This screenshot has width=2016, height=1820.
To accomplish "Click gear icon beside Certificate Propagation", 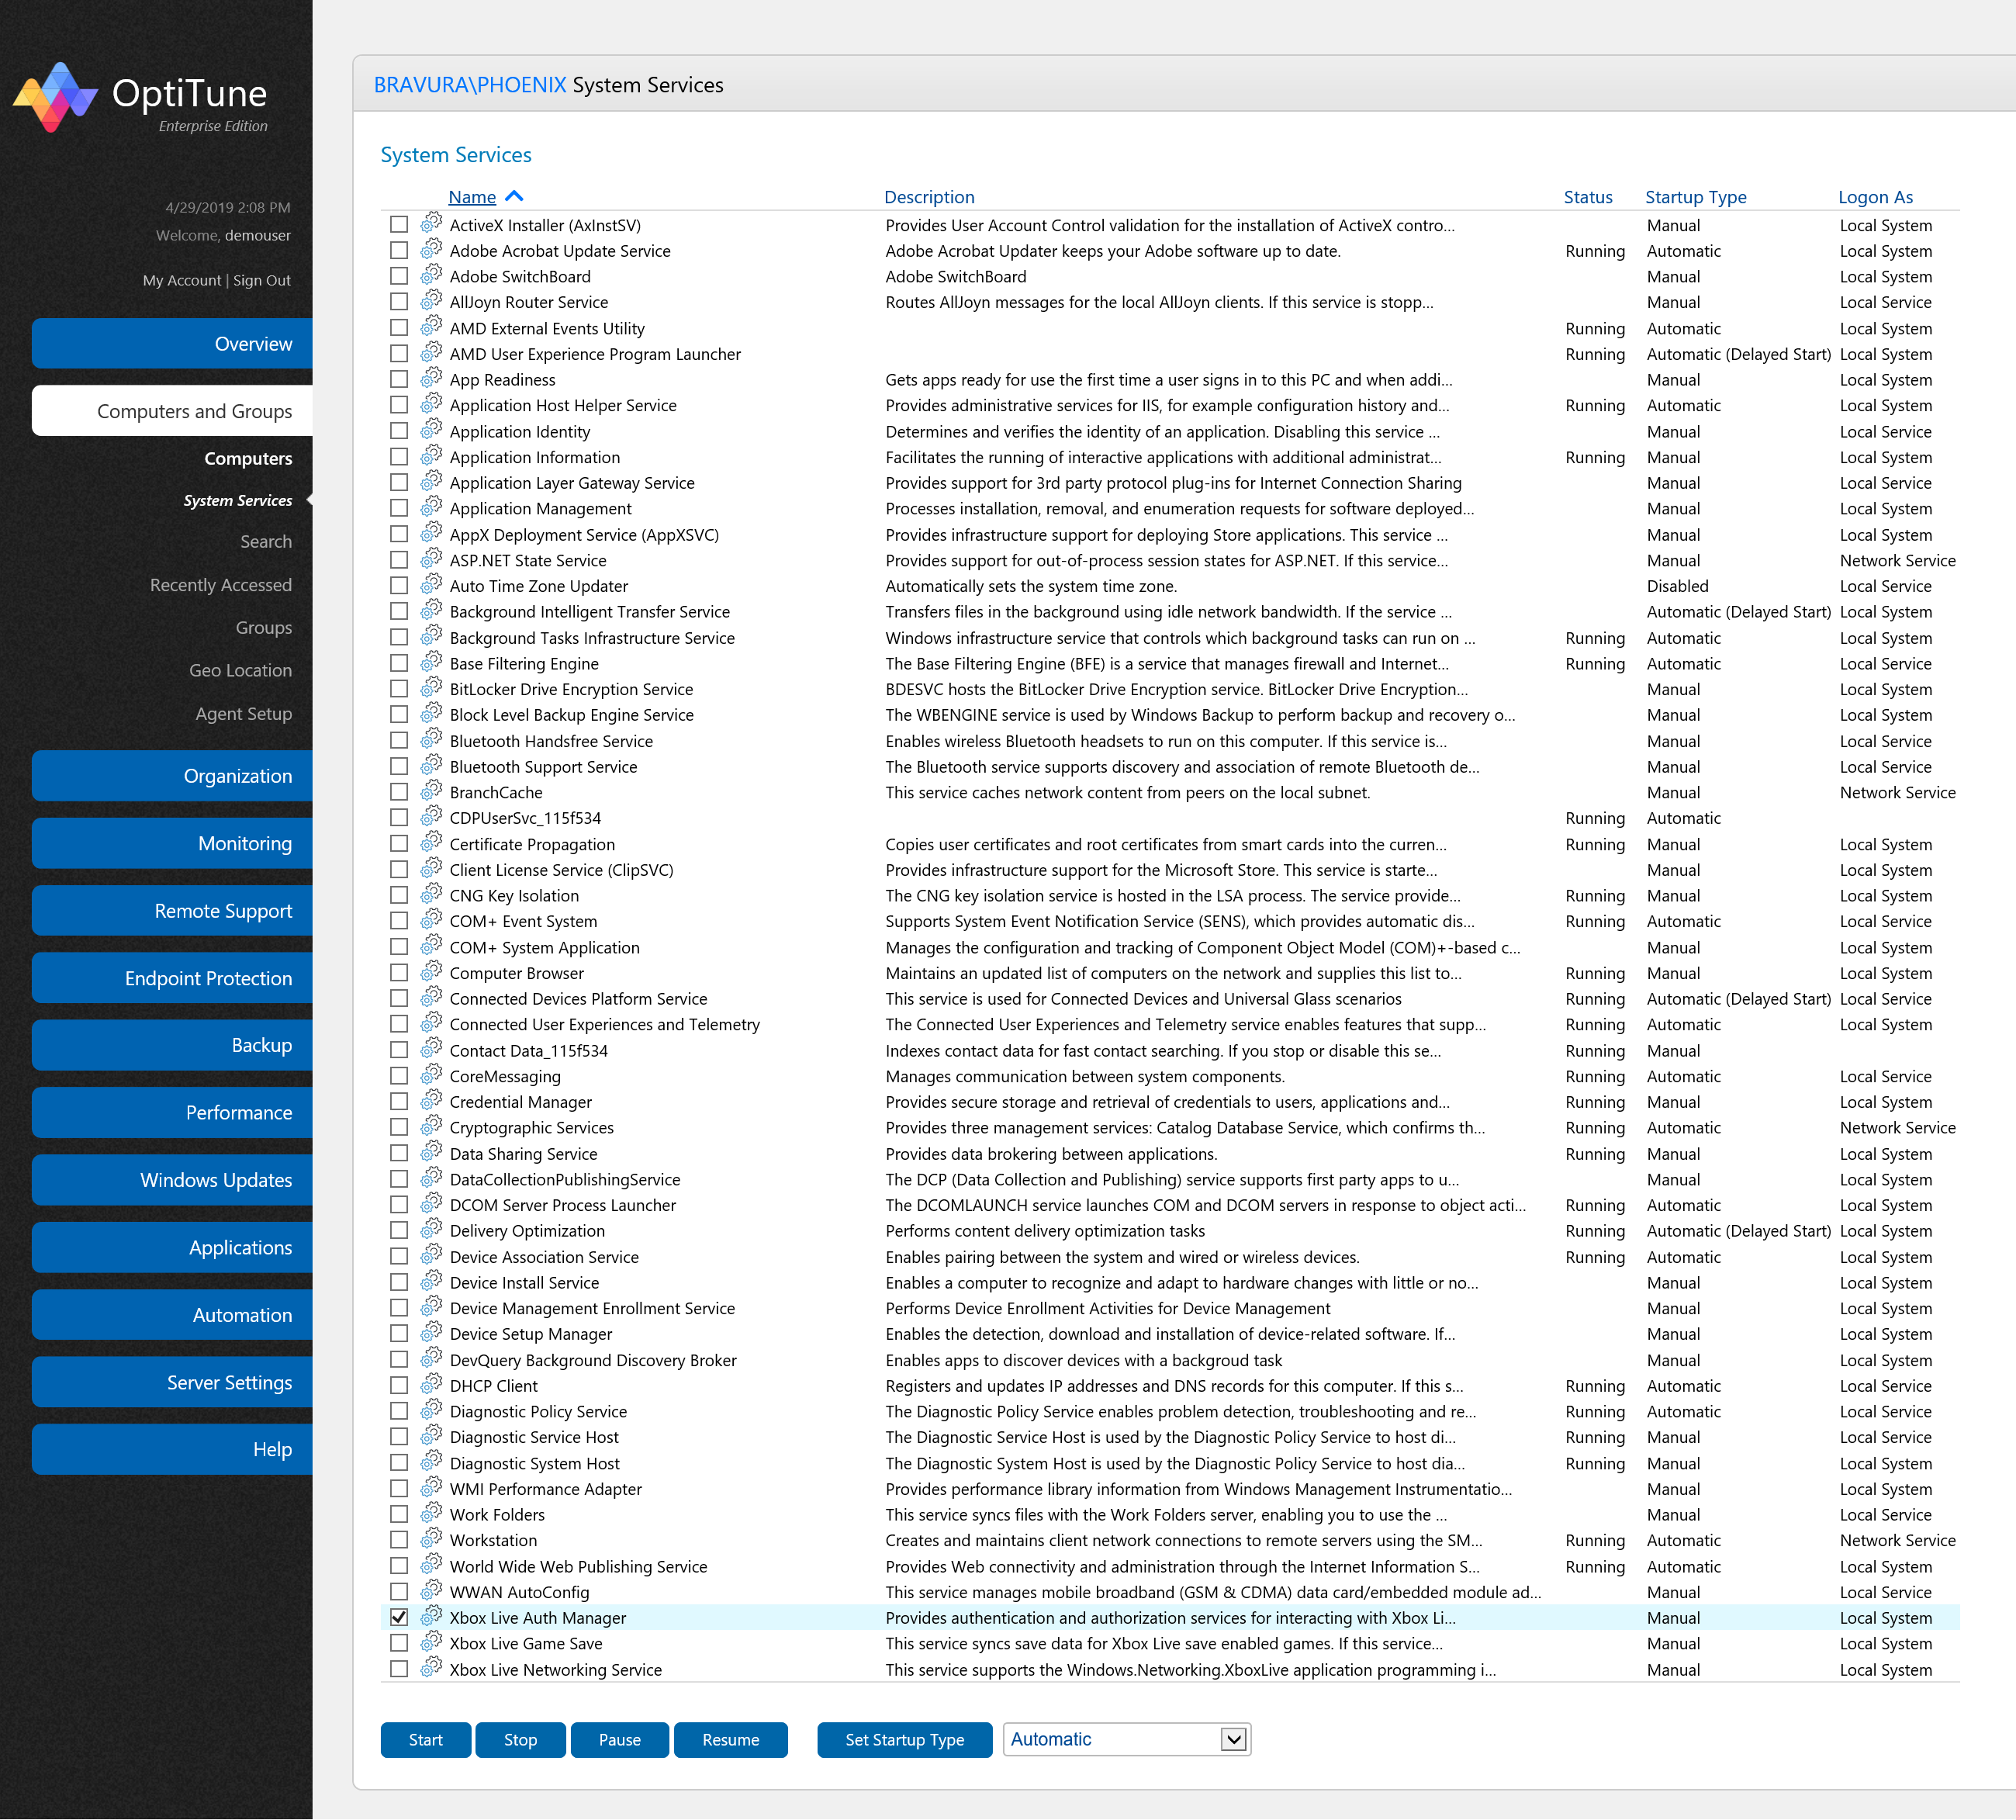I will [x=431, y=842].
